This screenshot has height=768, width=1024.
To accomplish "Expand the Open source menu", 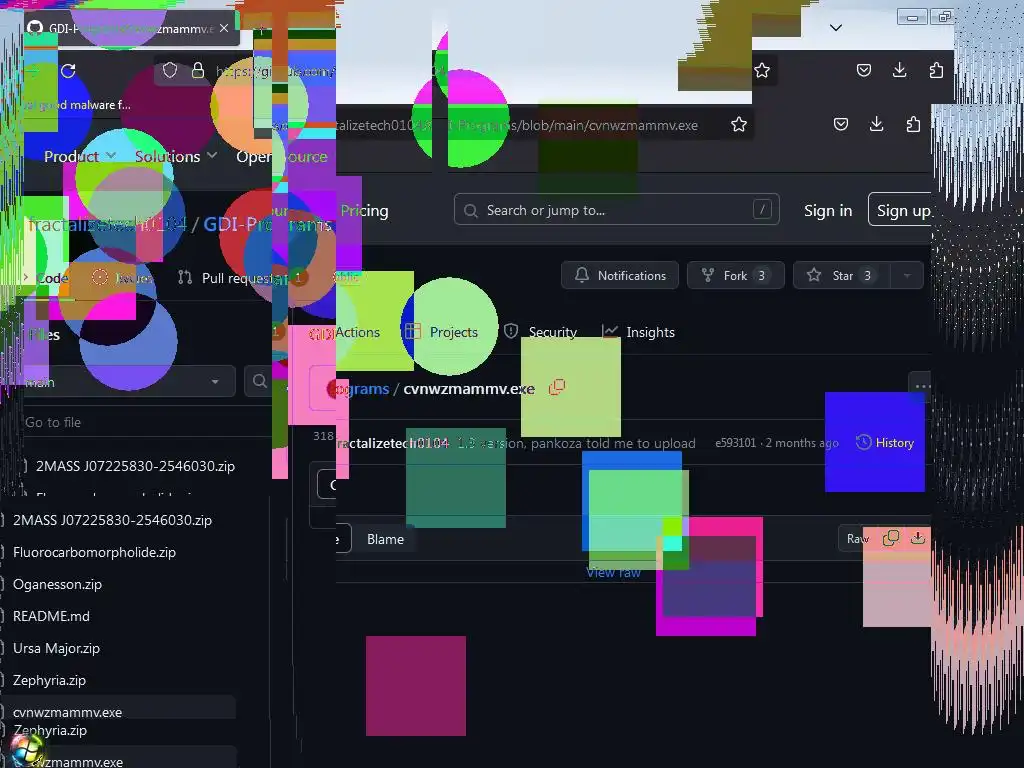I will coord(281,156).
